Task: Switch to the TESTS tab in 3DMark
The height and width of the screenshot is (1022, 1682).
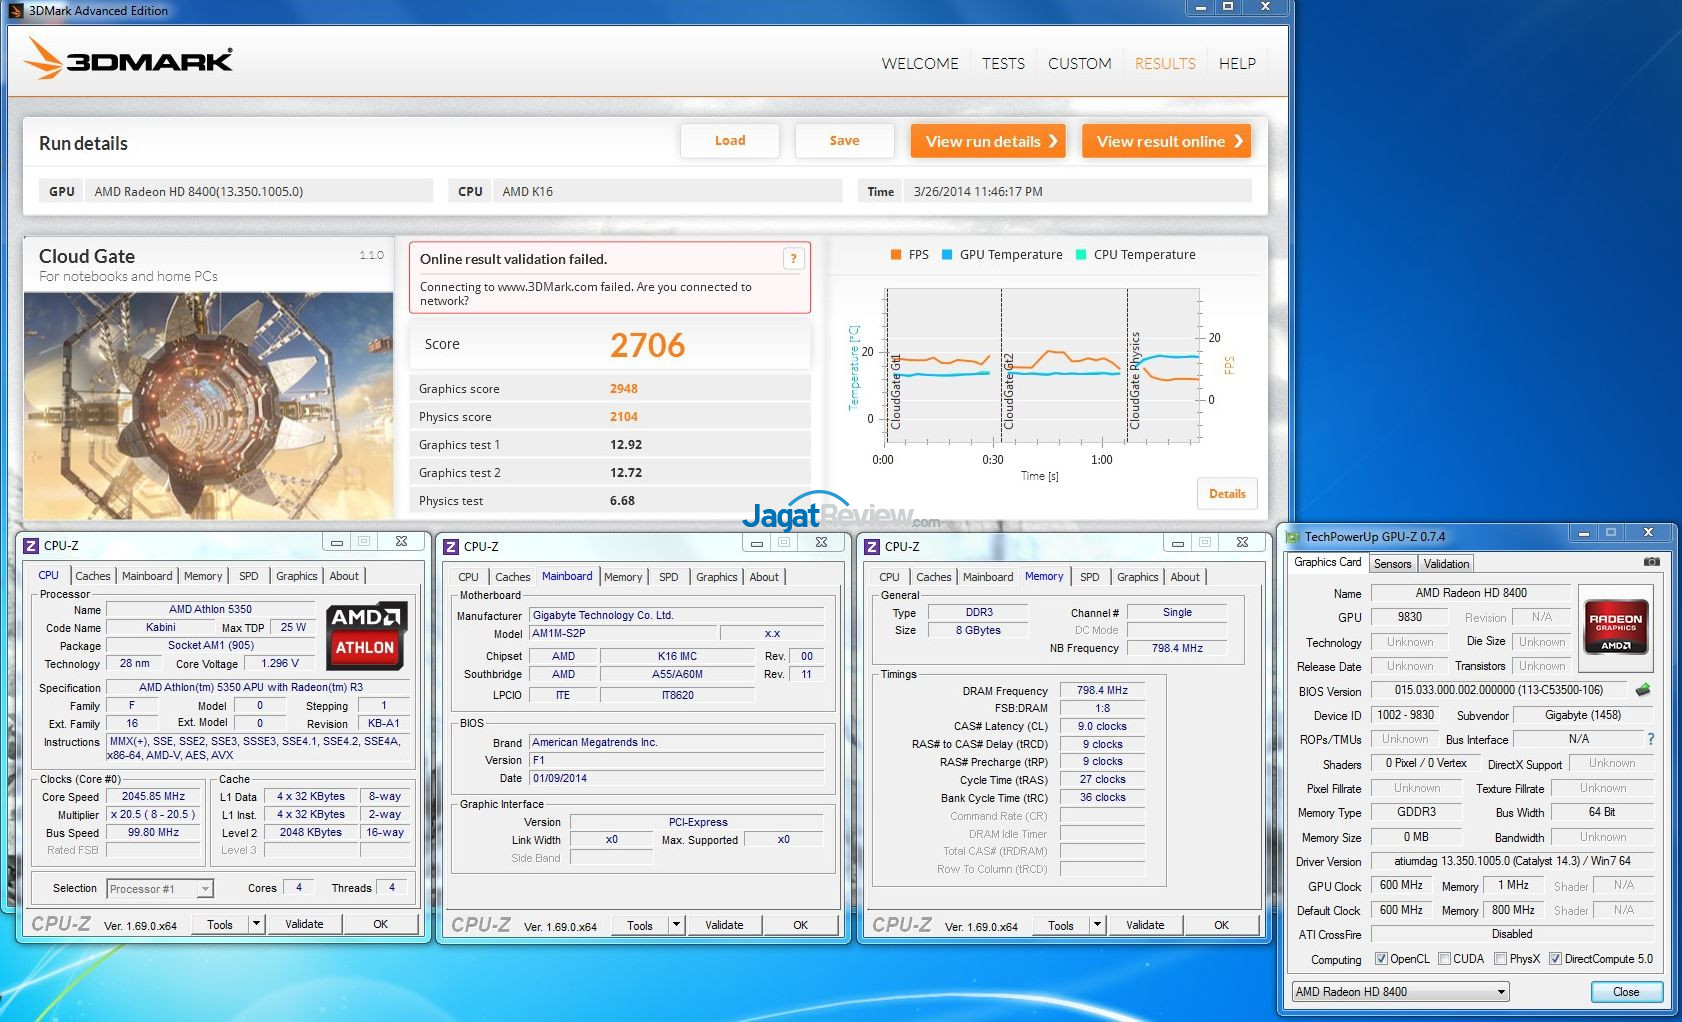Action: pyautogui.click(x=1003, y=63)
